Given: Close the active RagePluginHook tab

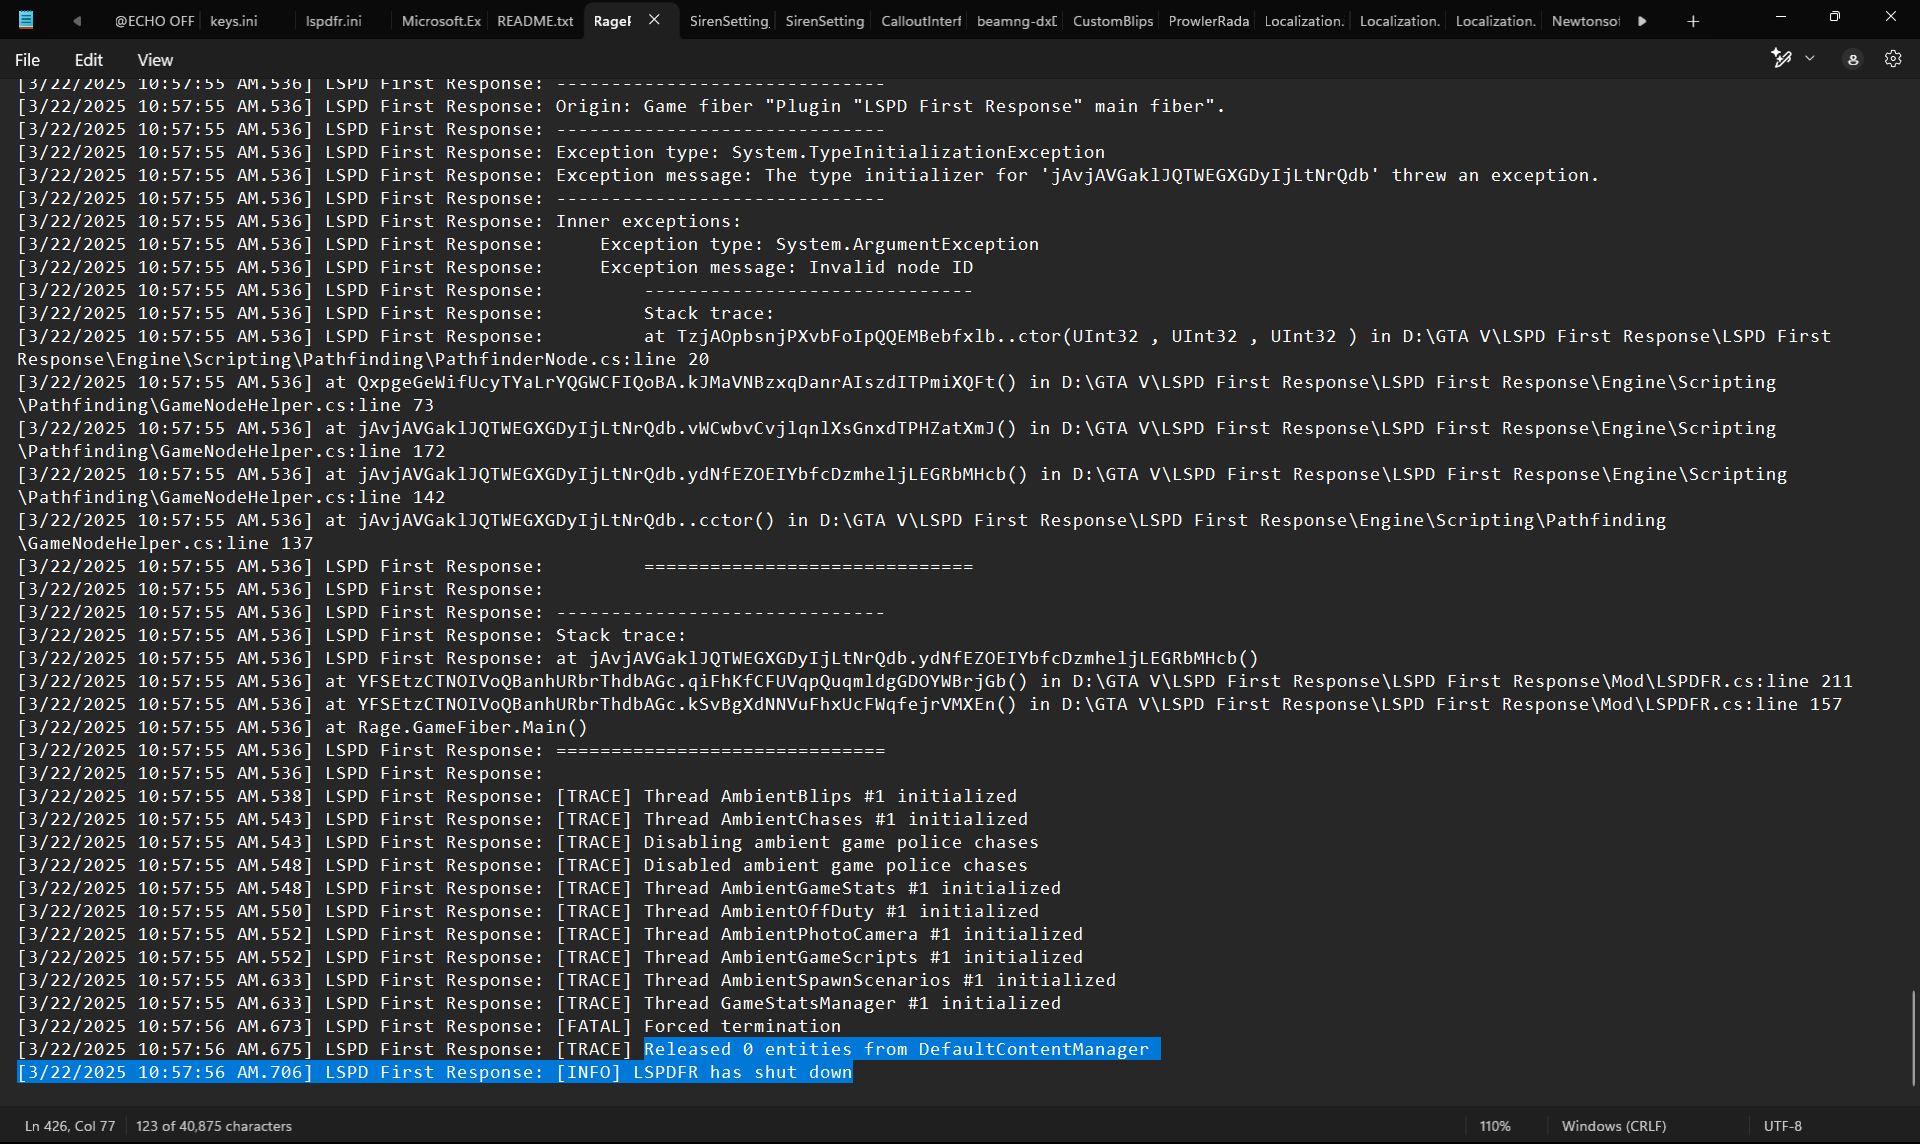Looking at the screenshot, I should (654, 20).
